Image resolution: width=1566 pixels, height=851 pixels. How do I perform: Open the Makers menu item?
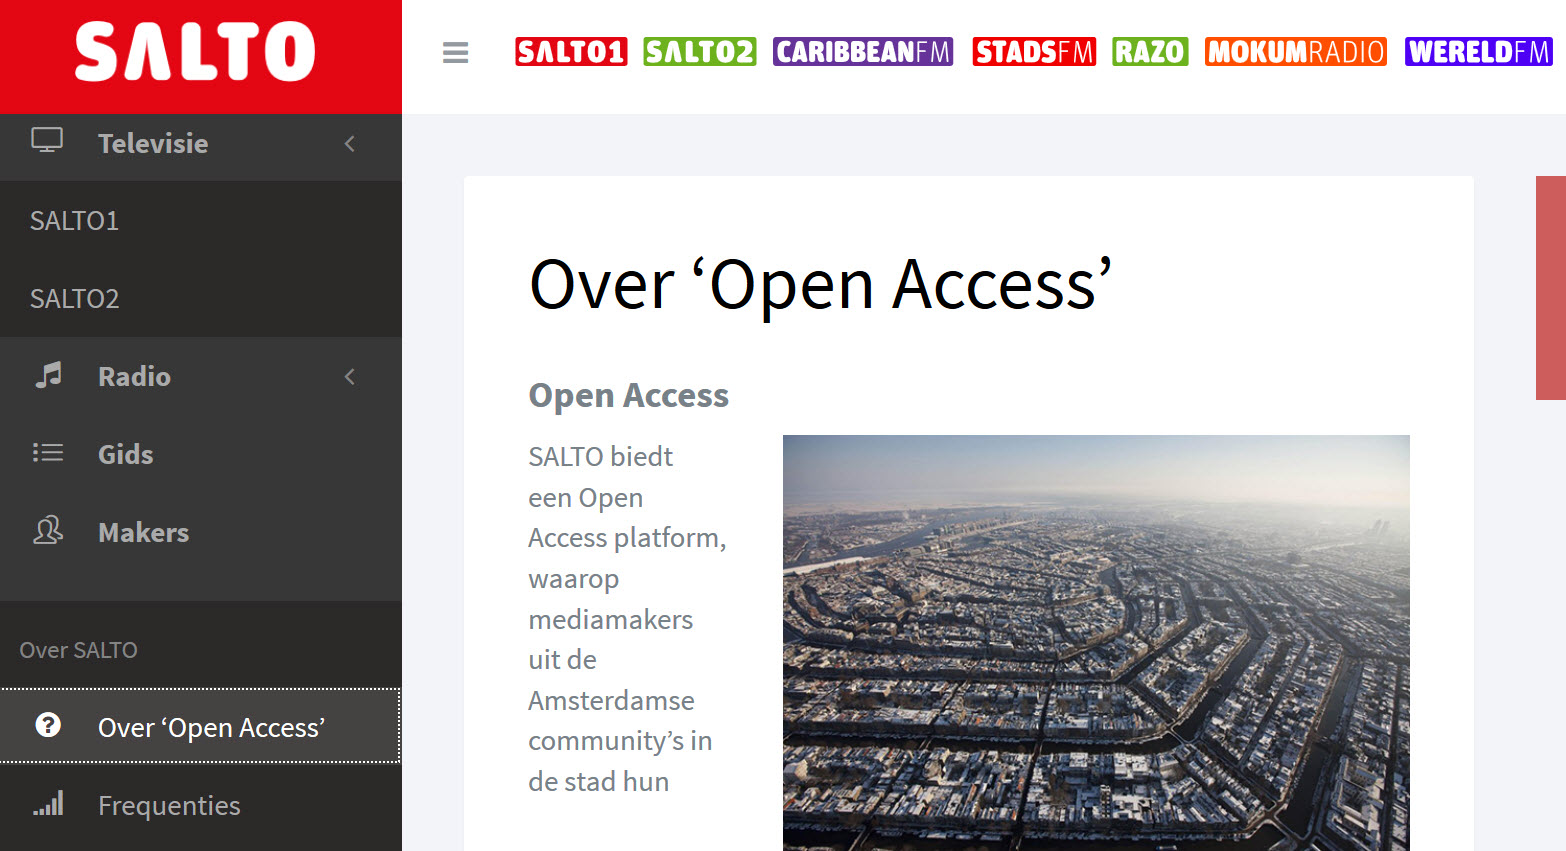(201, 532)
